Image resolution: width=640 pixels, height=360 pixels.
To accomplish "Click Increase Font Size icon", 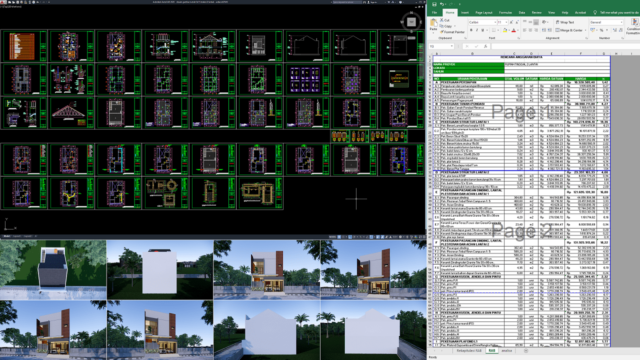I will (511, 22).
